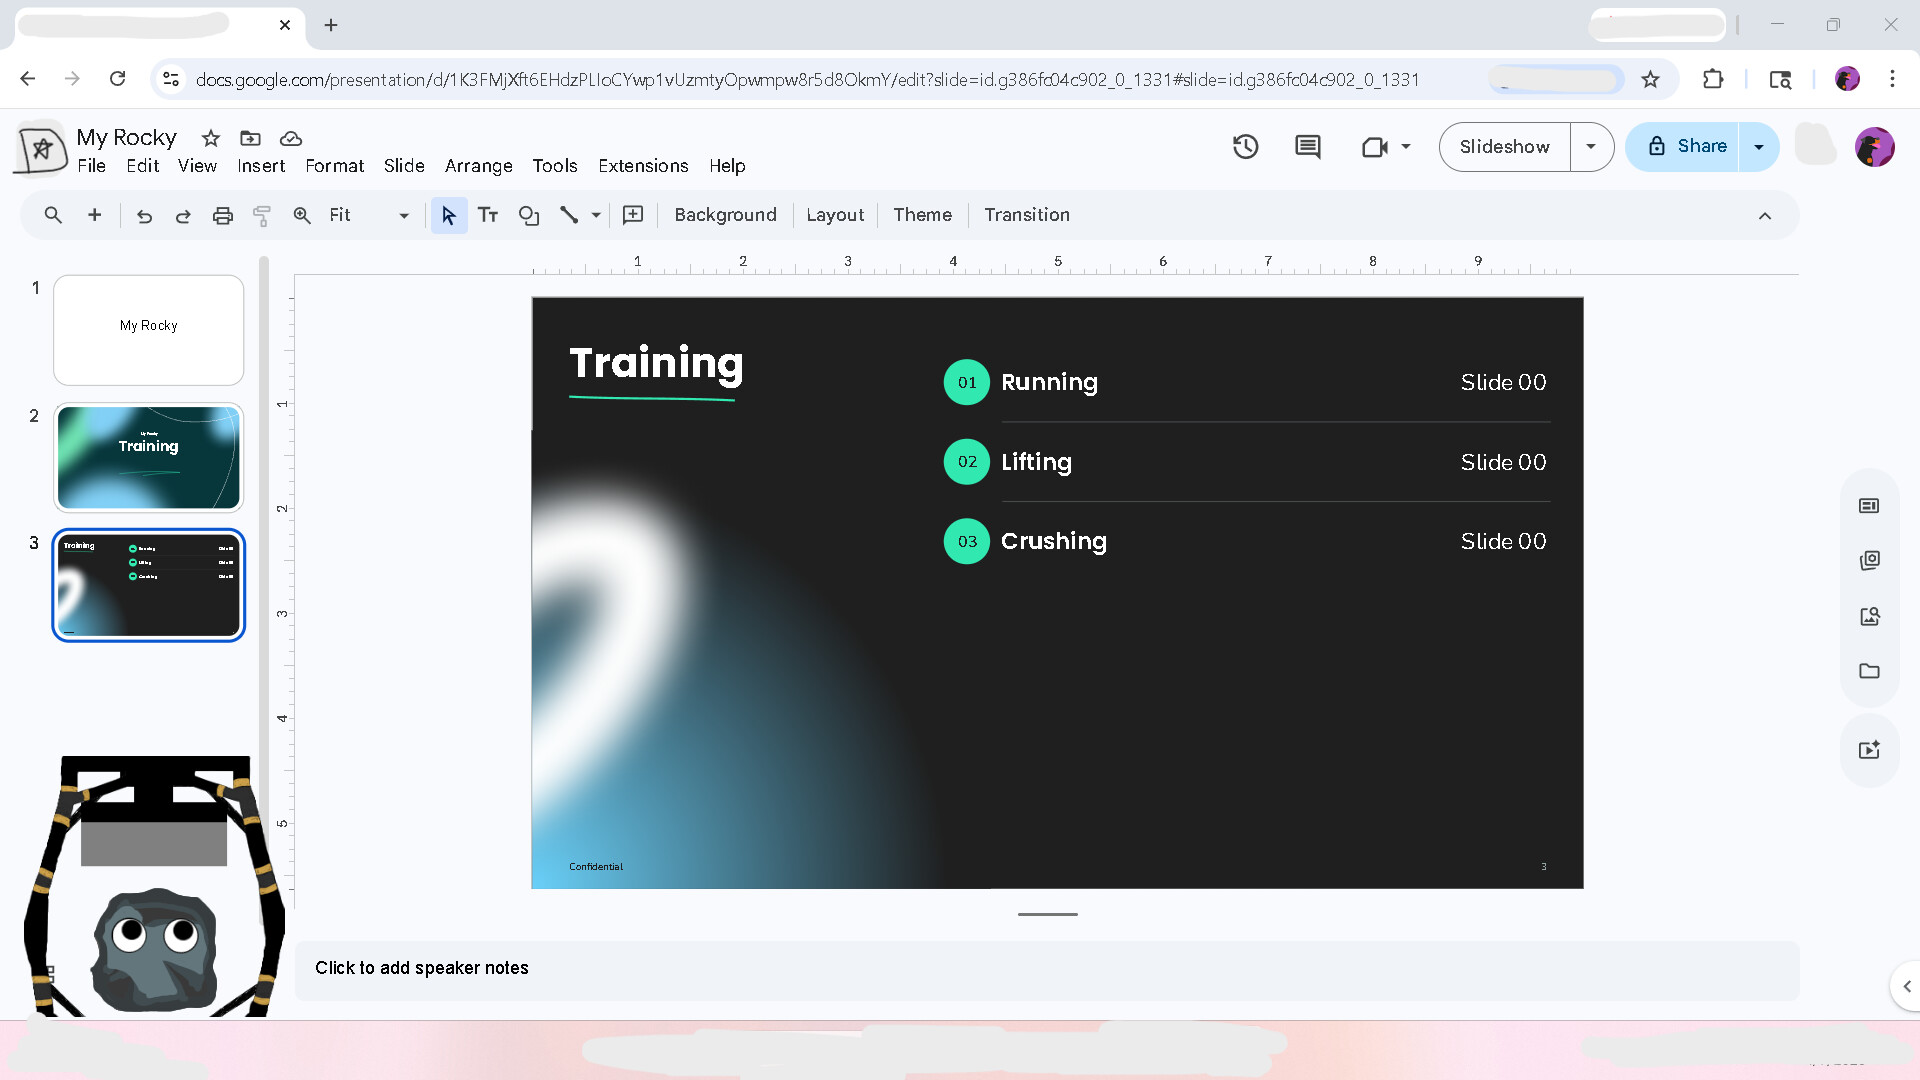Click the 02 green circle marker
Screen dimensions: 1920x1080
click(x=966, y=462)
